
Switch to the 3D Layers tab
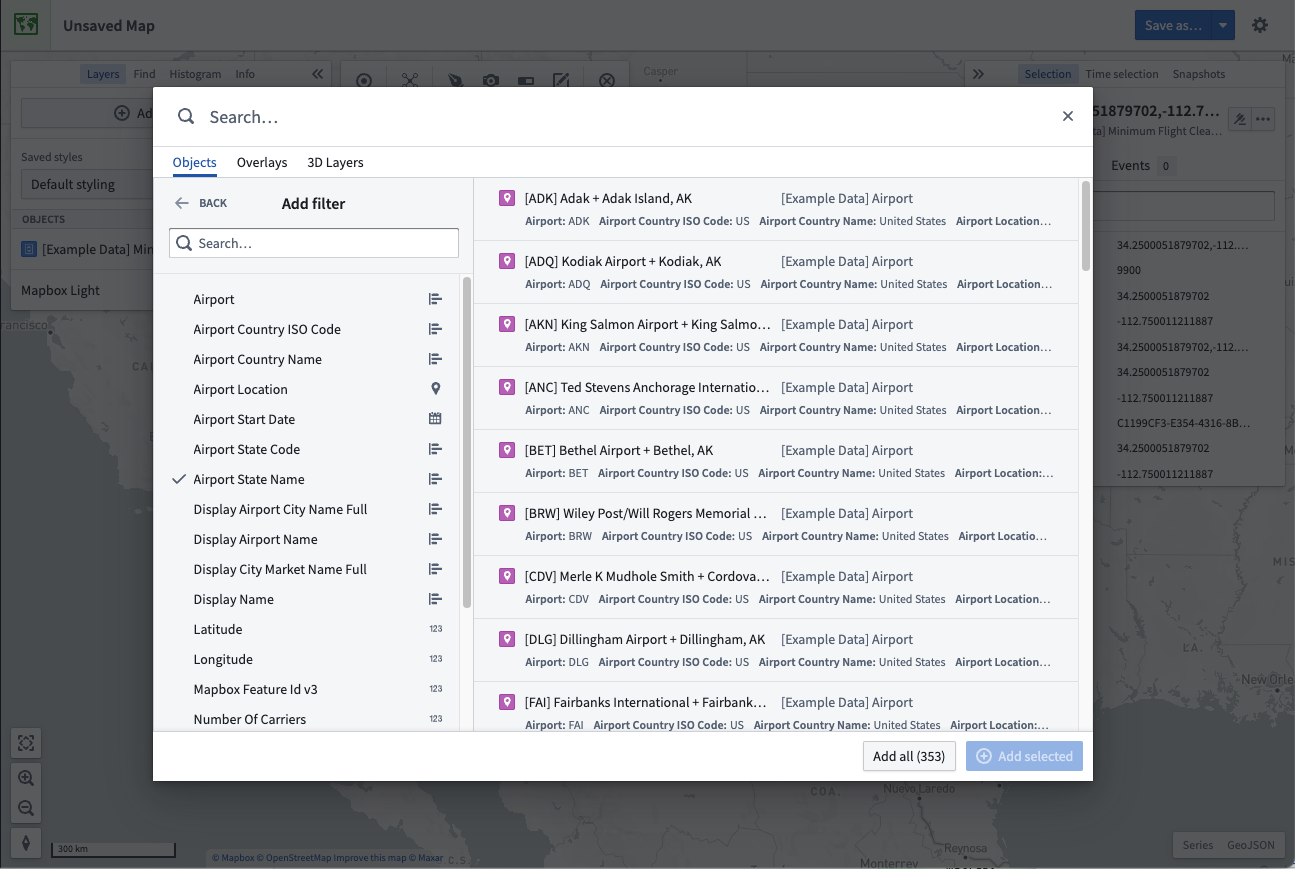click(x=335, y=162)
